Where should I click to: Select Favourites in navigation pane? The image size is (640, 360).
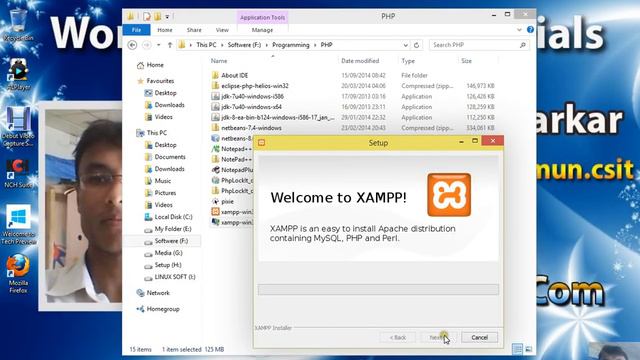pyautogui.click(x=156, y=81)
